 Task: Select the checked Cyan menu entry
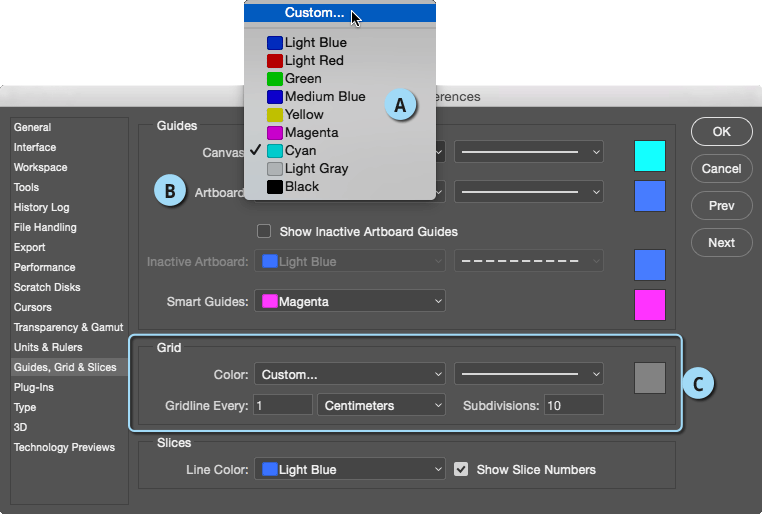click(x=340, y=151)
